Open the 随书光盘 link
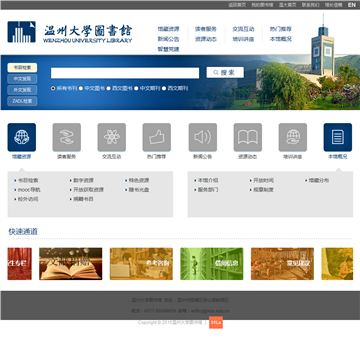360x360 pixels. [x=139, y=190]
